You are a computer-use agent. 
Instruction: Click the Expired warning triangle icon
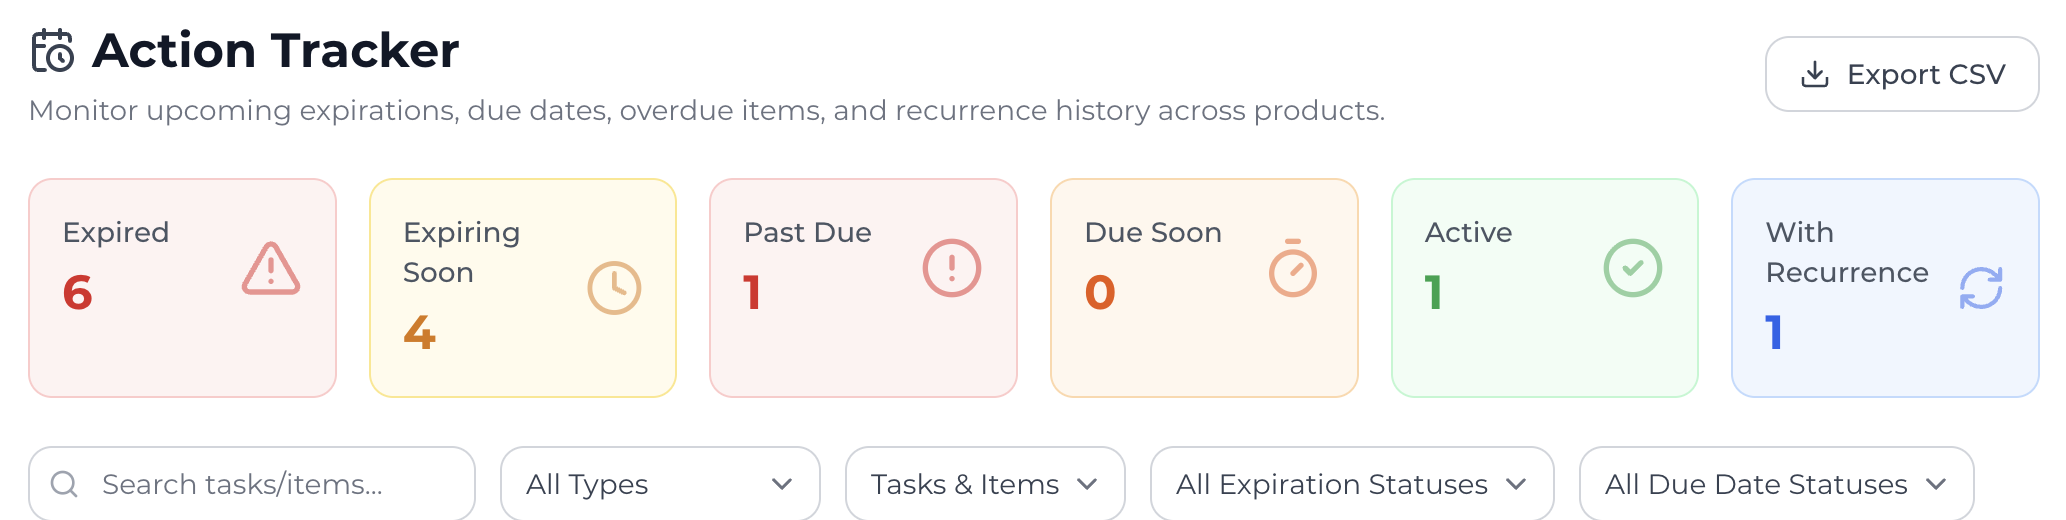coord(271,269)
